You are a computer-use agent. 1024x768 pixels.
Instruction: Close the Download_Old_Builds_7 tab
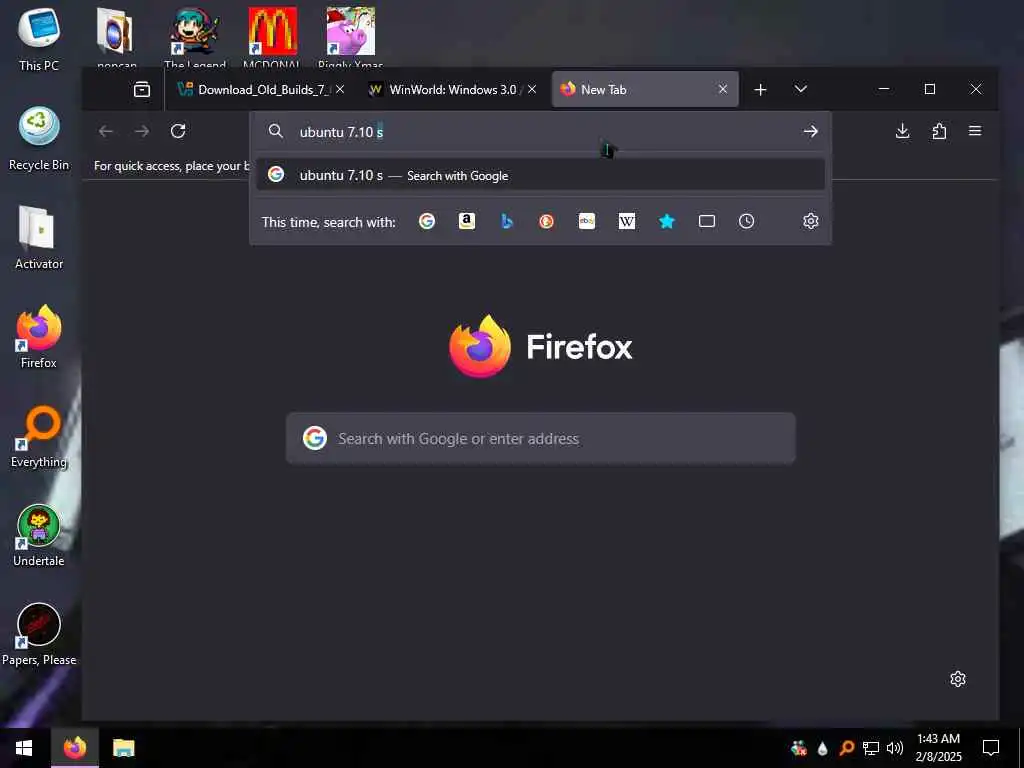pyautogui.click(x=340, y=89)
